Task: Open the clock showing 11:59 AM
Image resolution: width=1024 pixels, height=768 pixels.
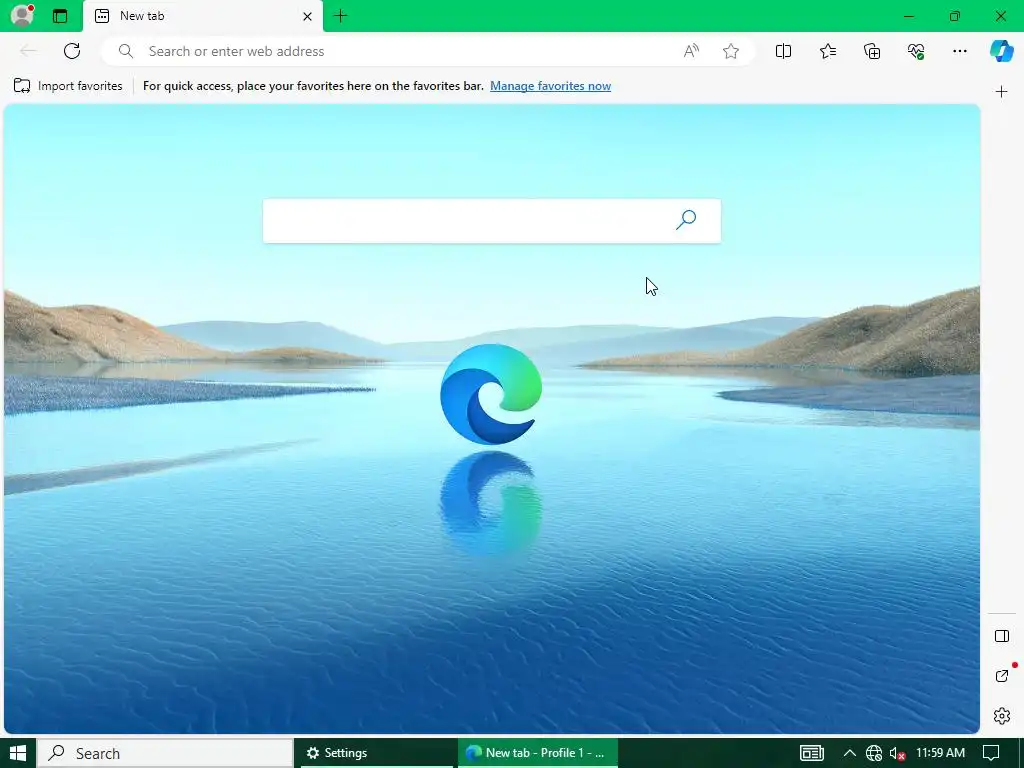Action: 940,753
